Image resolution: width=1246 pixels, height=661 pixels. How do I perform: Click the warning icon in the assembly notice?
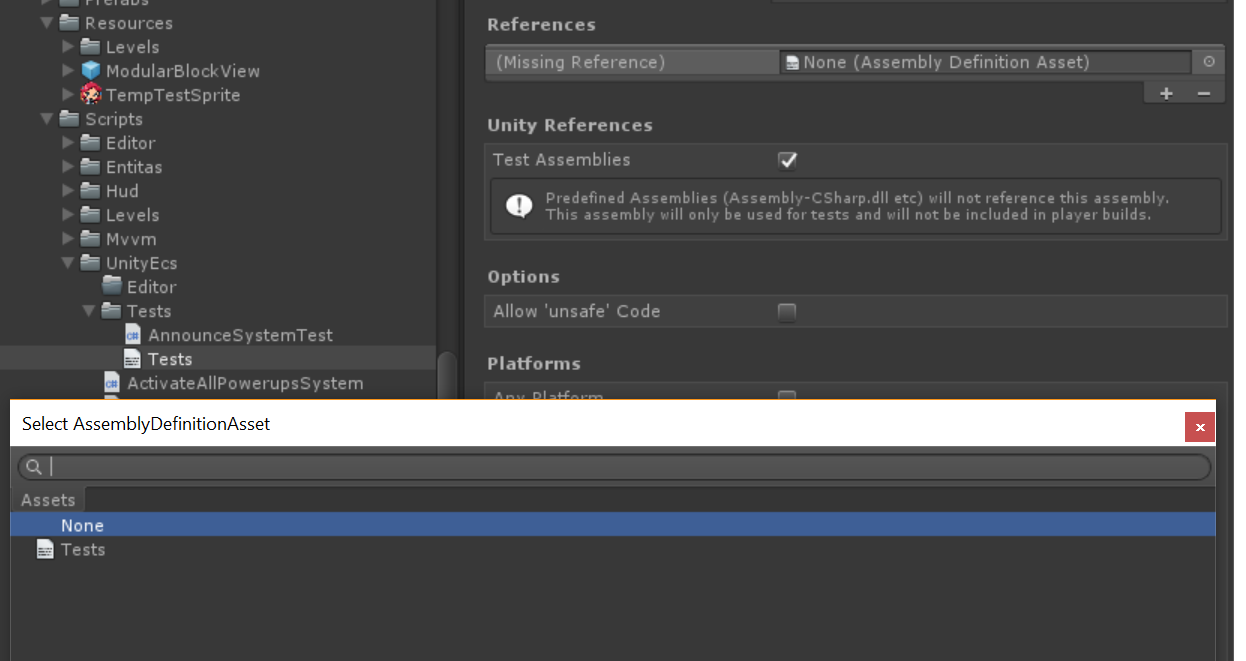click(518, 205)
